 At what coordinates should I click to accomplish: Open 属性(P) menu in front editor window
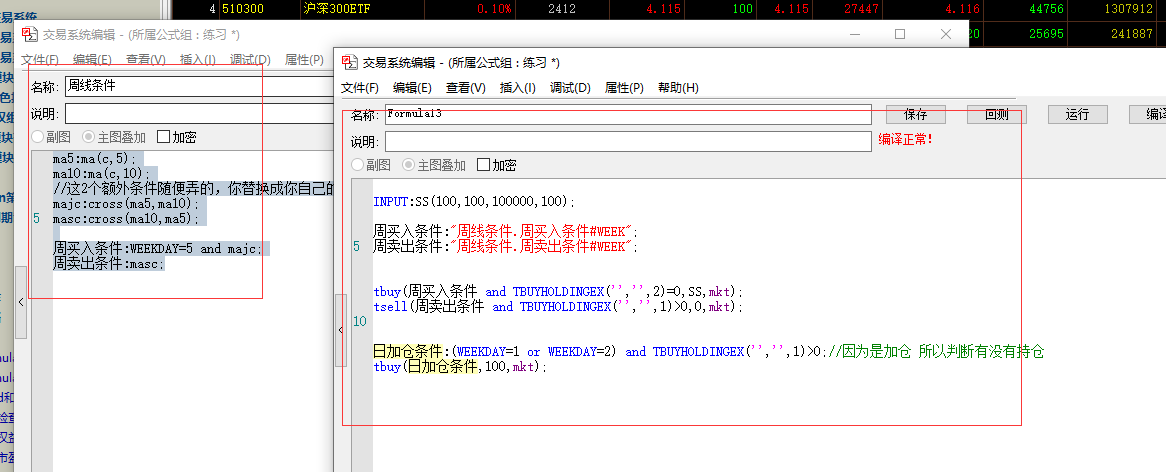click(x=625, y=88)
